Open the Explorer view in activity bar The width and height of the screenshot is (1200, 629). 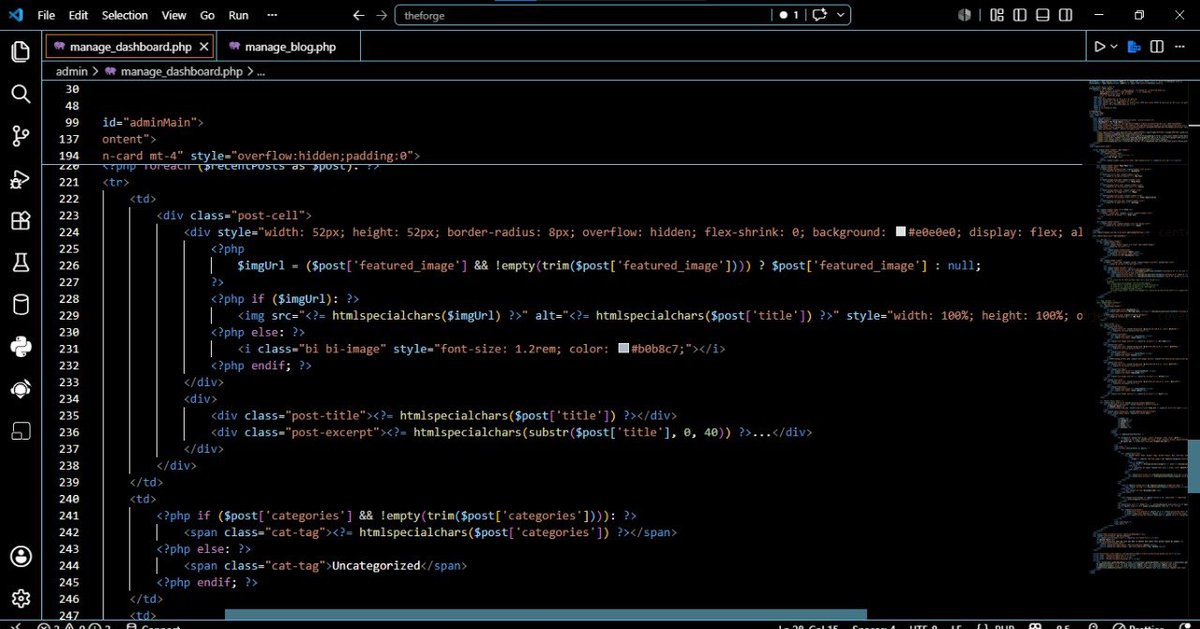point(20,51)
